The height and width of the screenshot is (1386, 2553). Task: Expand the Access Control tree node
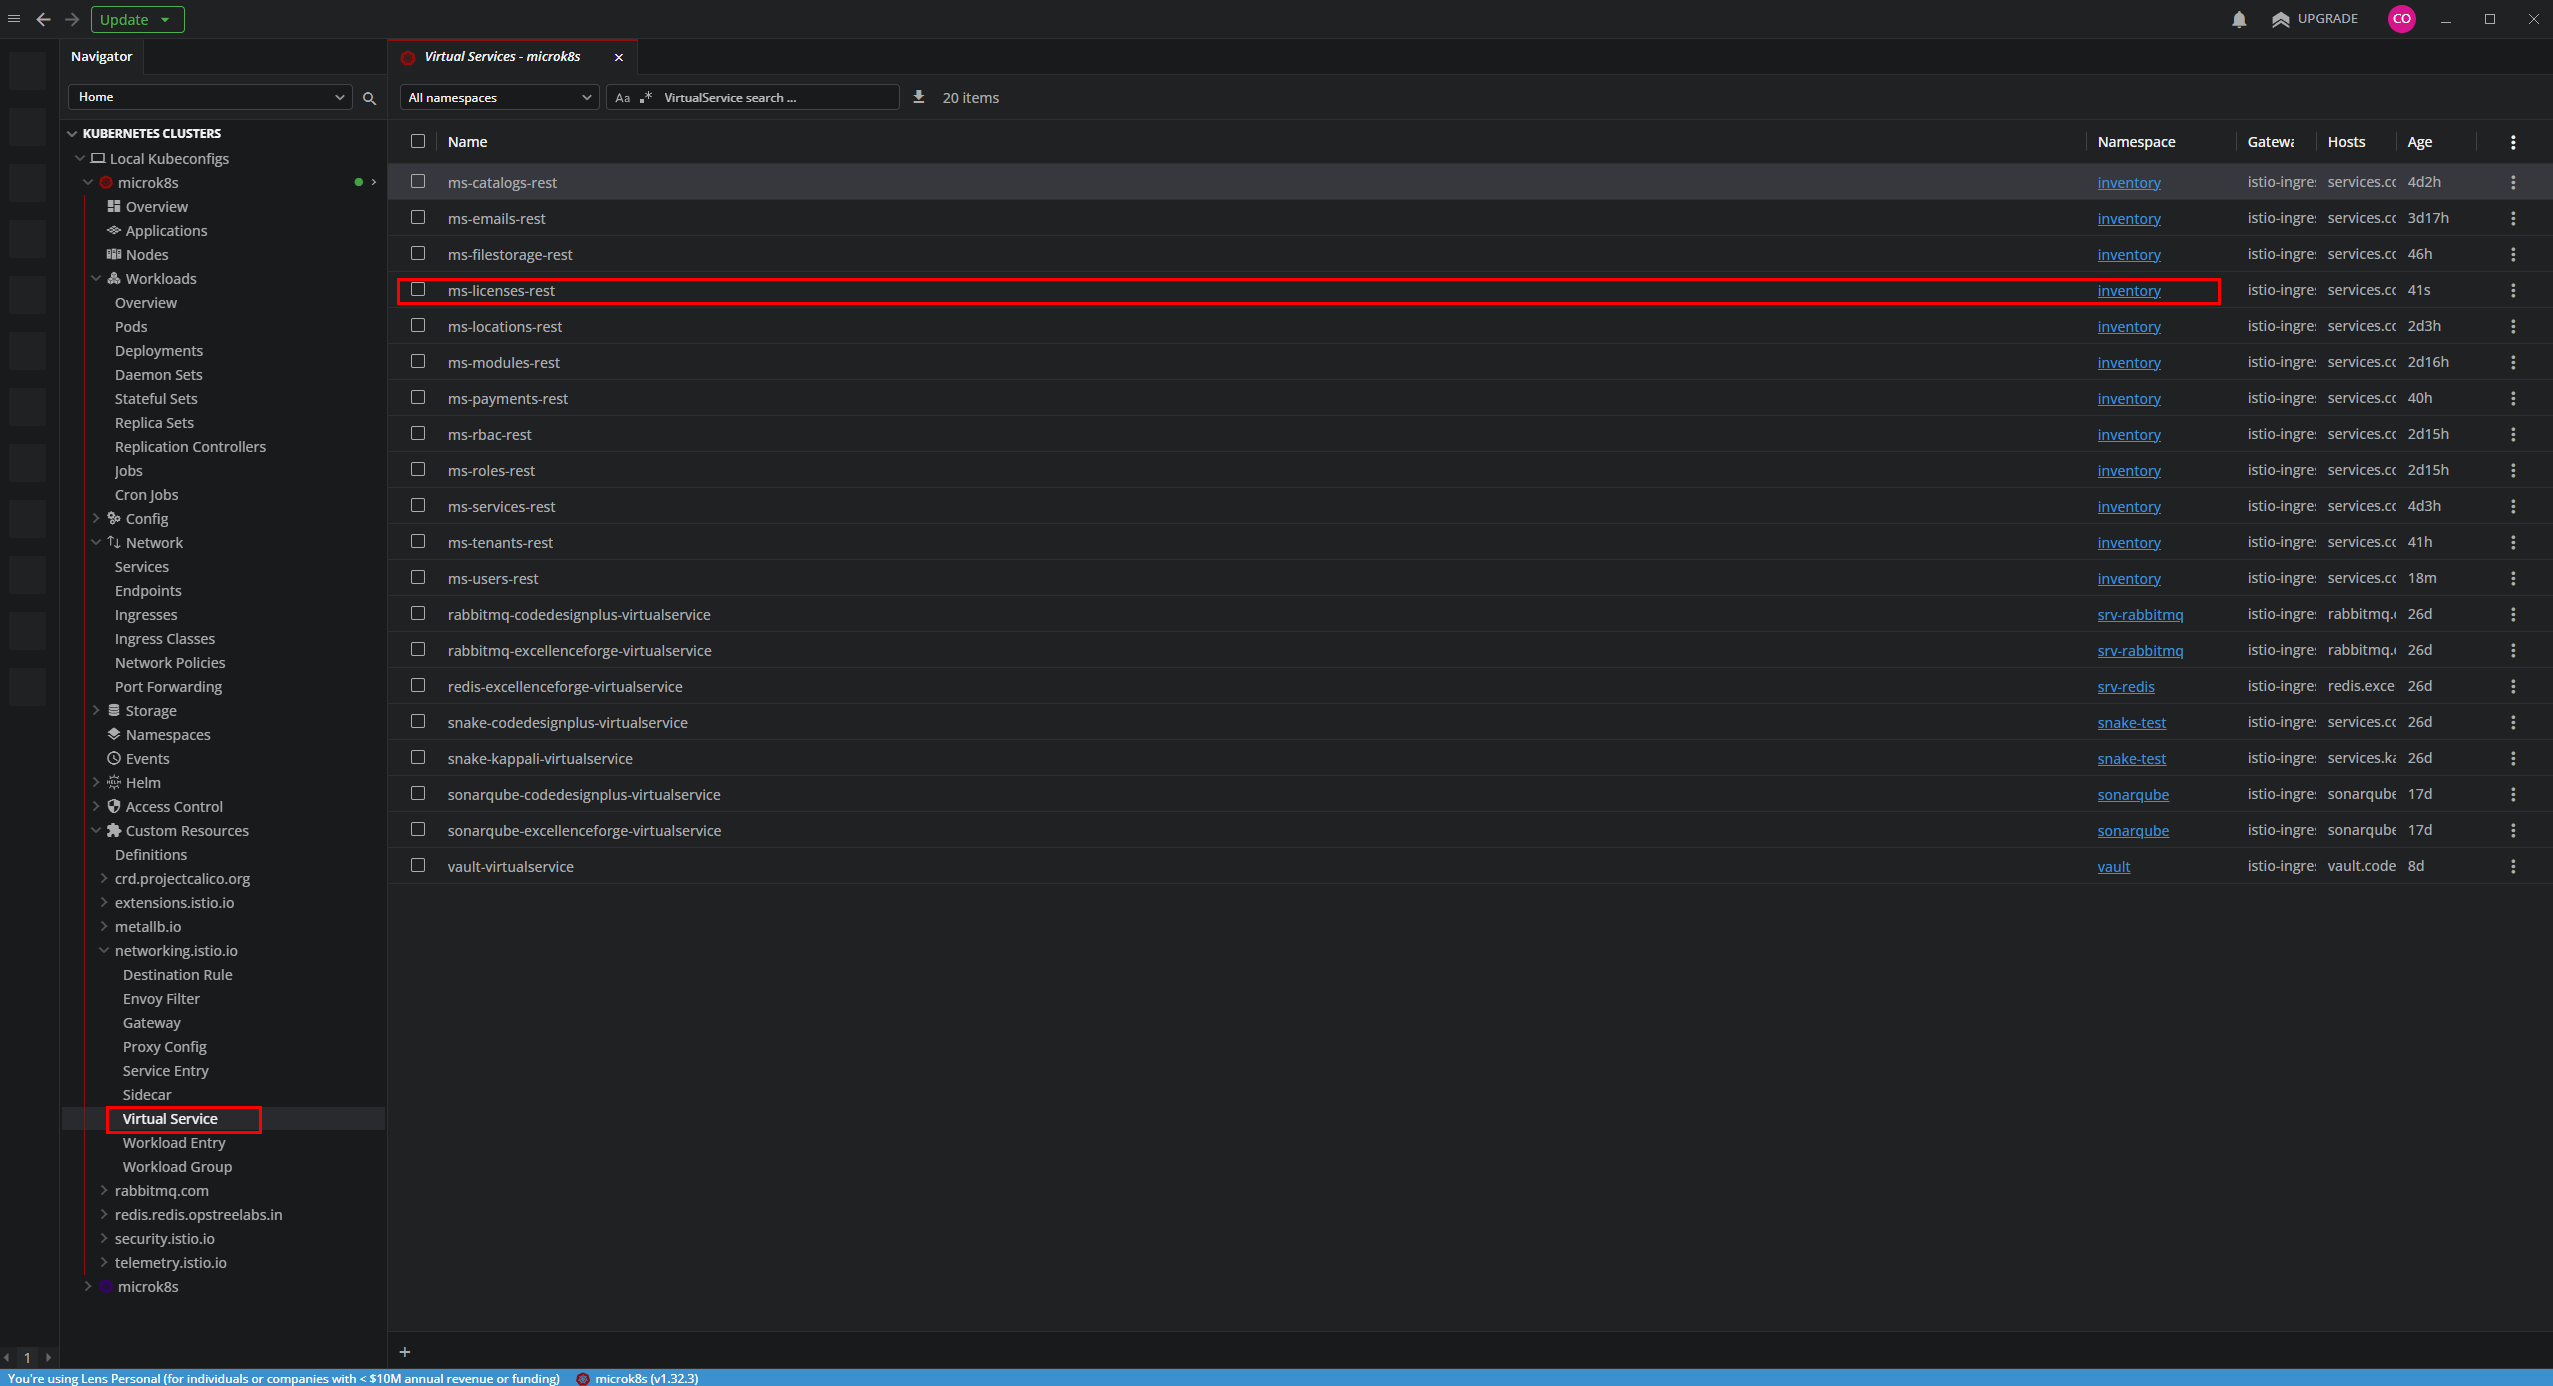pos(96,806)
